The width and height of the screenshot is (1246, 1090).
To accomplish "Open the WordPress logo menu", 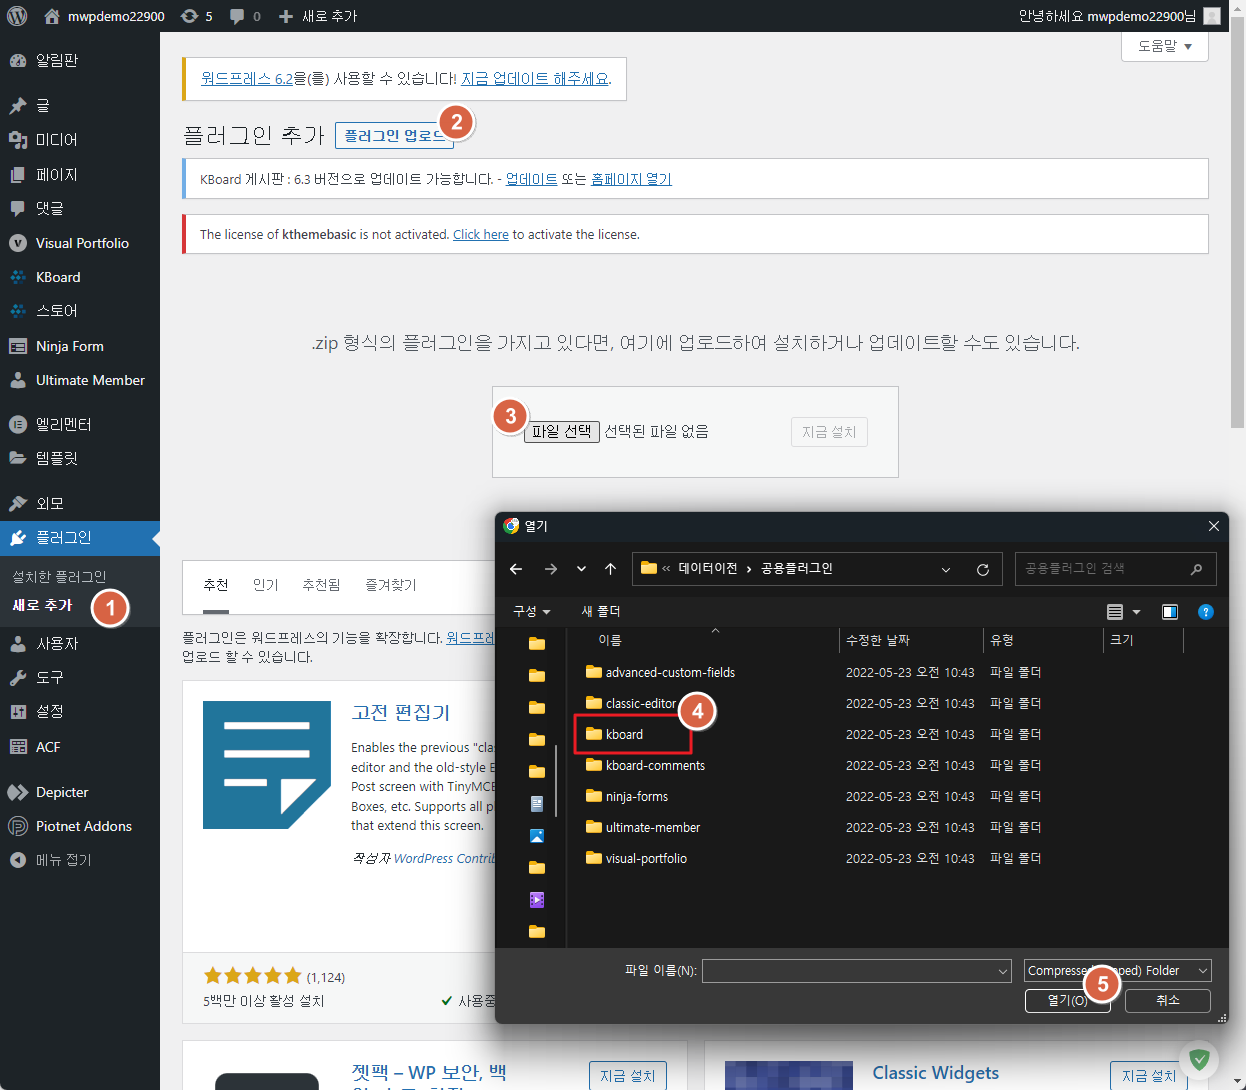I will 16,16.
